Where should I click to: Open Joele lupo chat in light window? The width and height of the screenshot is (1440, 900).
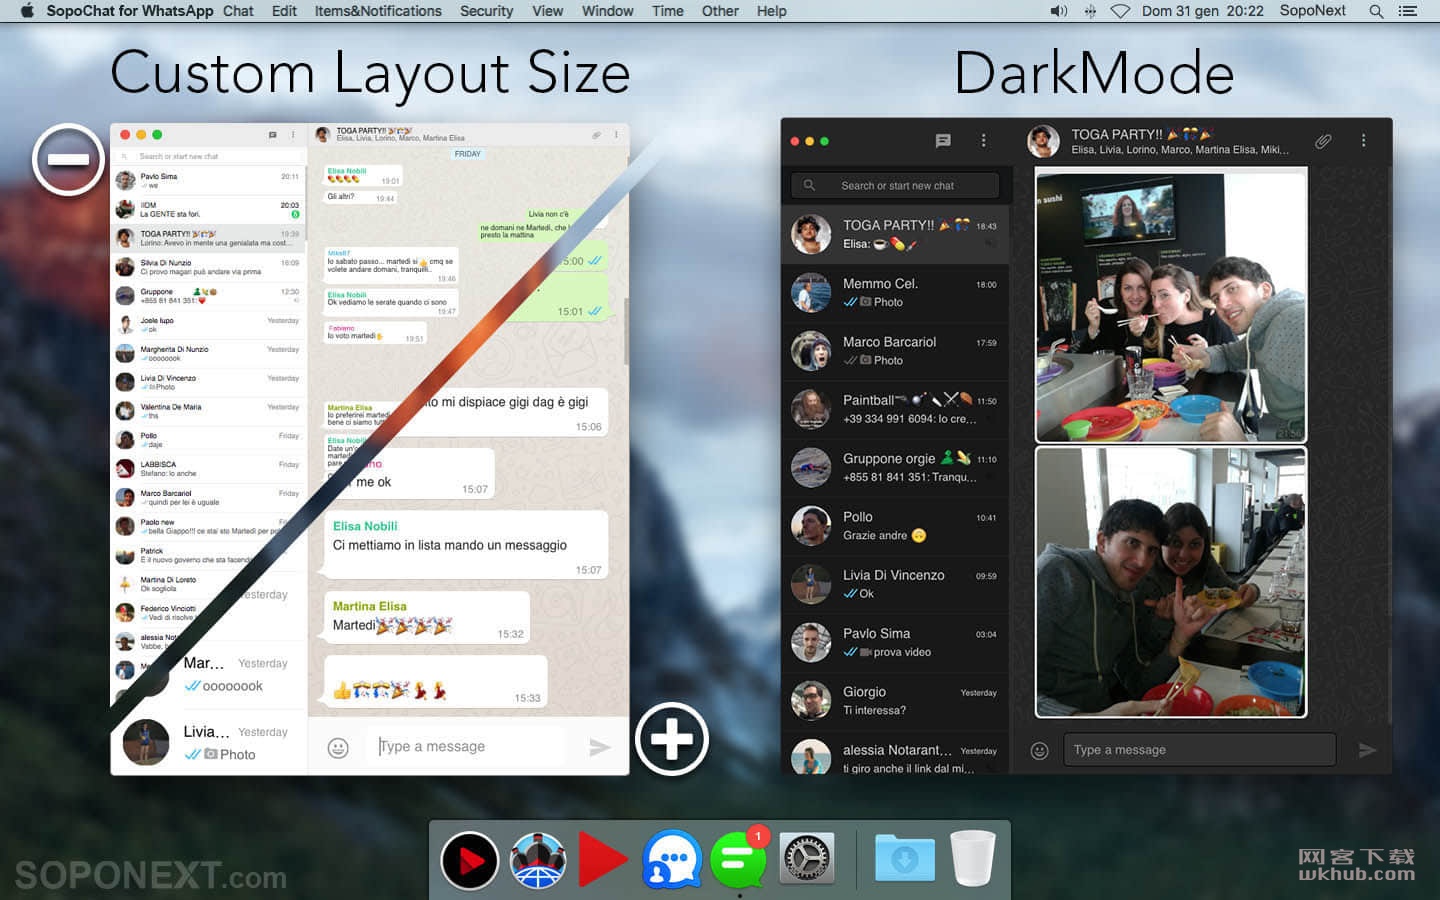pos(208,325)
